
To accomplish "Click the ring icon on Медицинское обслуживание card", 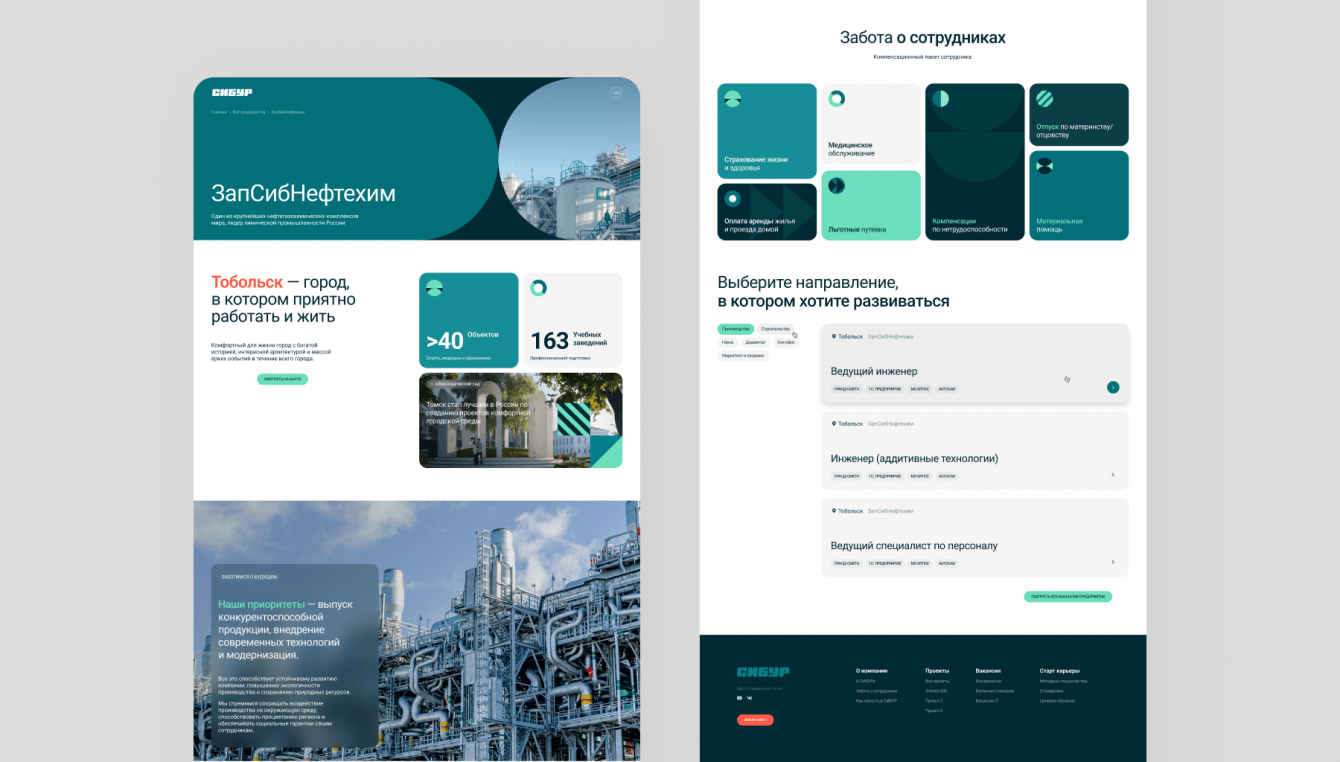I will click(837, 98).
